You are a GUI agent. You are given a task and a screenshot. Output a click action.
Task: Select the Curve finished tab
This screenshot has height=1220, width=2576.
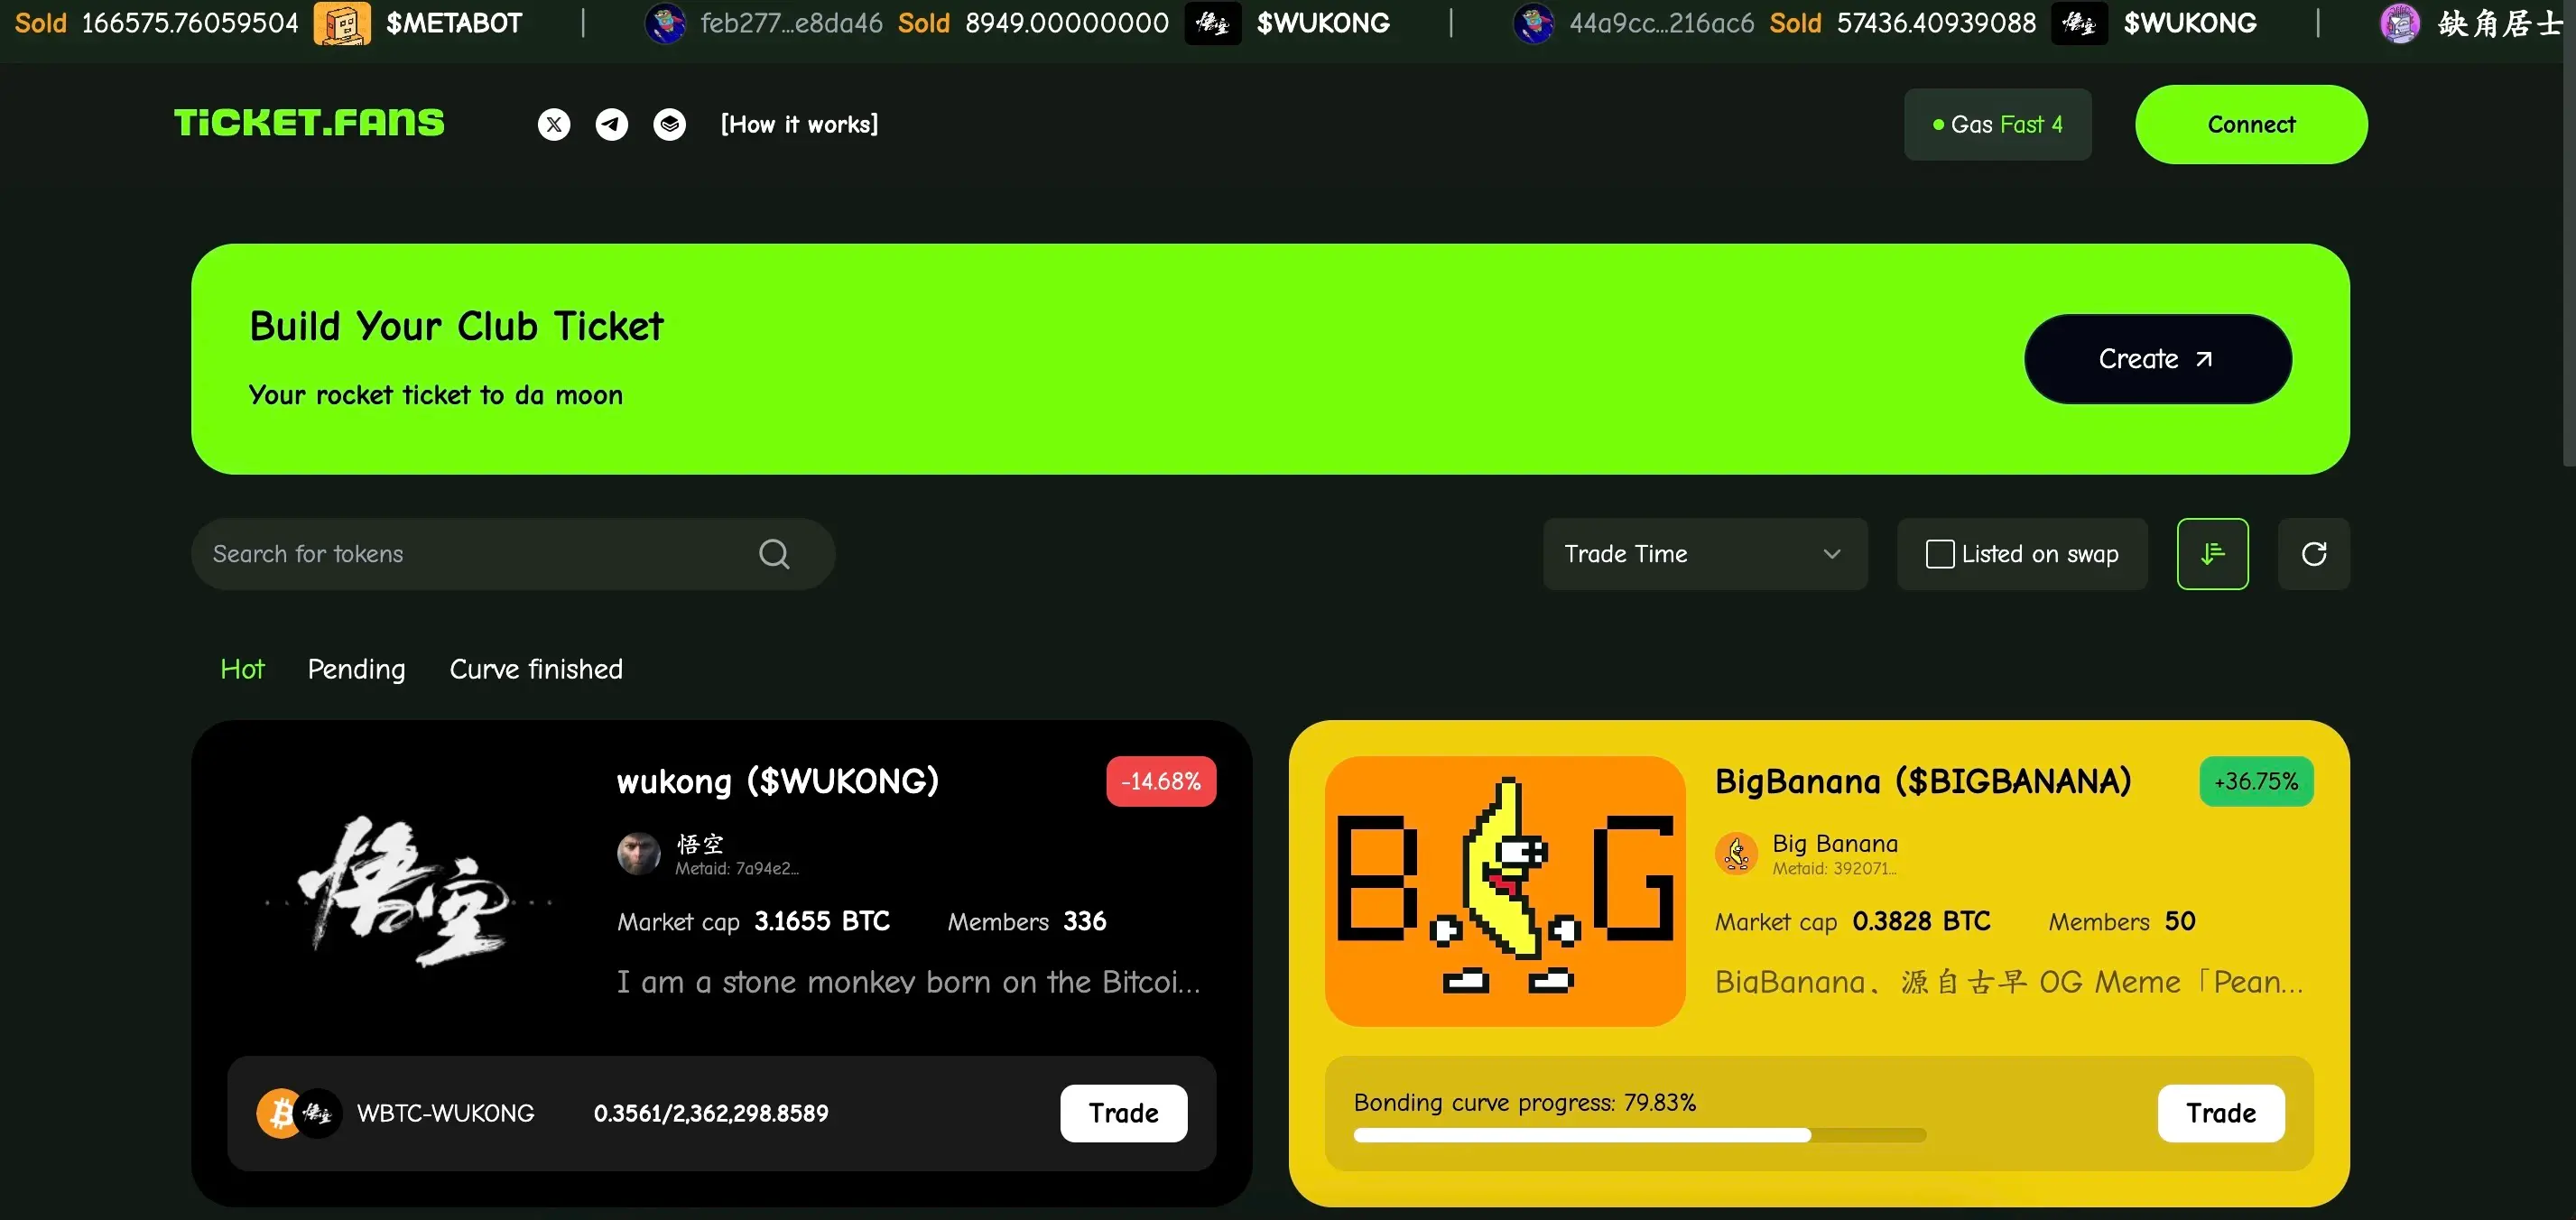point(535,669)
